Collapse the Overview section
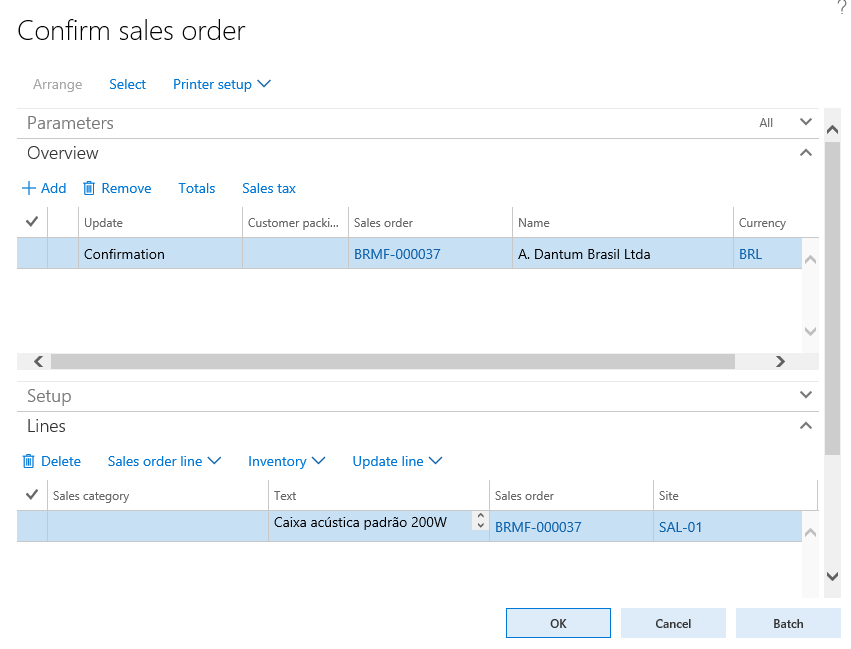 806,153
